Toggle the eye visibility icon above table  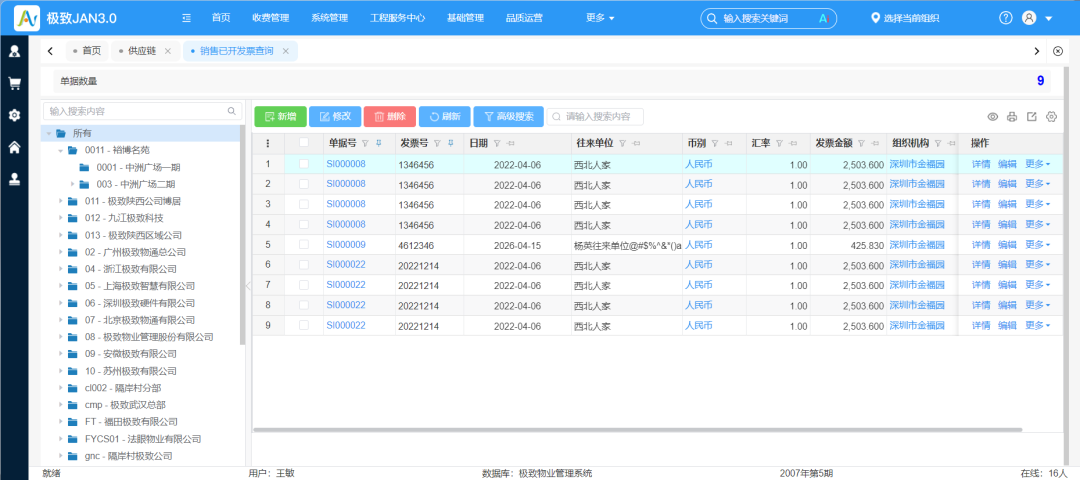993,116
